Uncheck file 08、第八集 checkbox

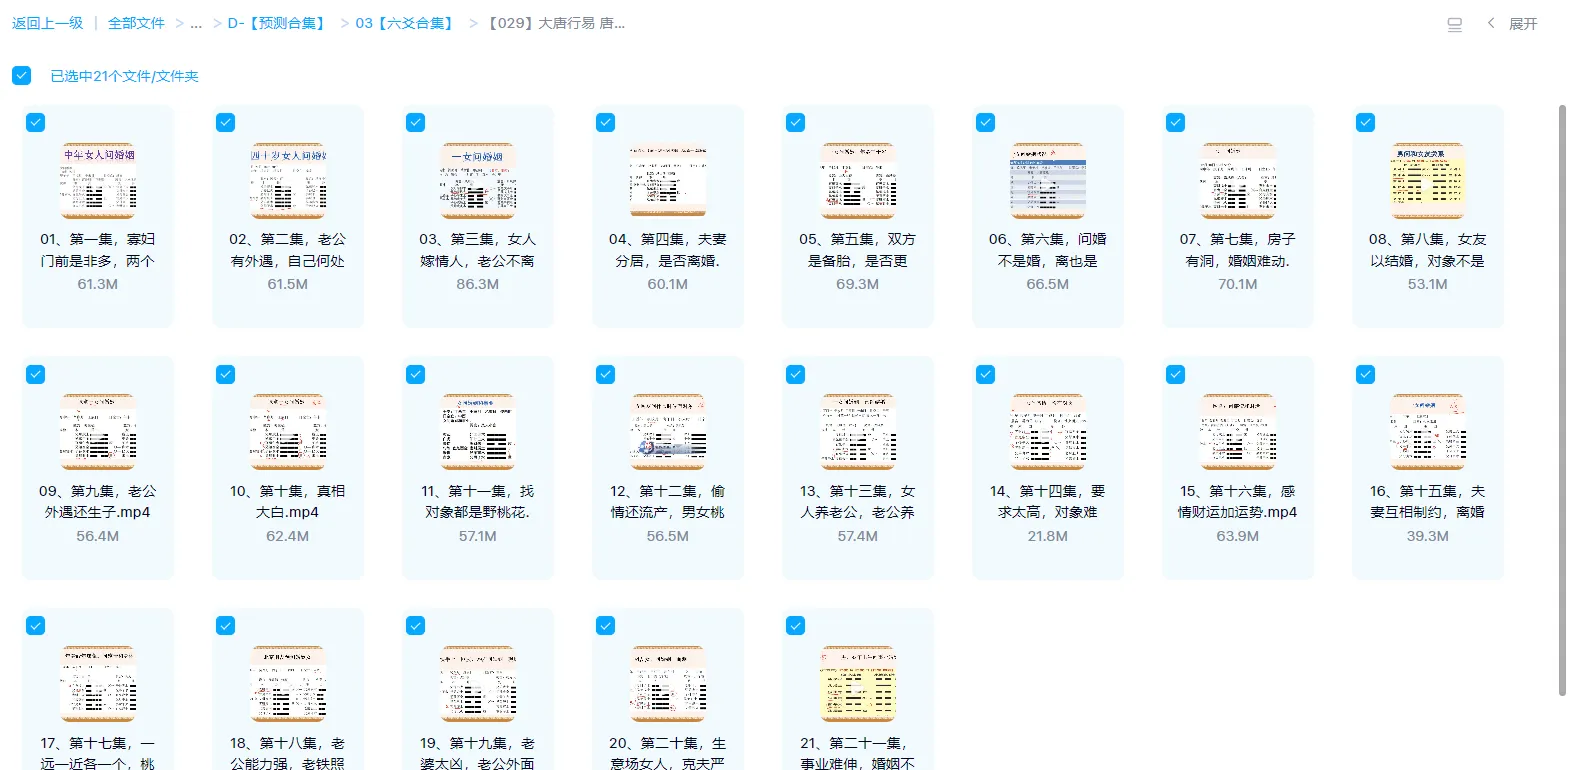tap(1366, 122)
